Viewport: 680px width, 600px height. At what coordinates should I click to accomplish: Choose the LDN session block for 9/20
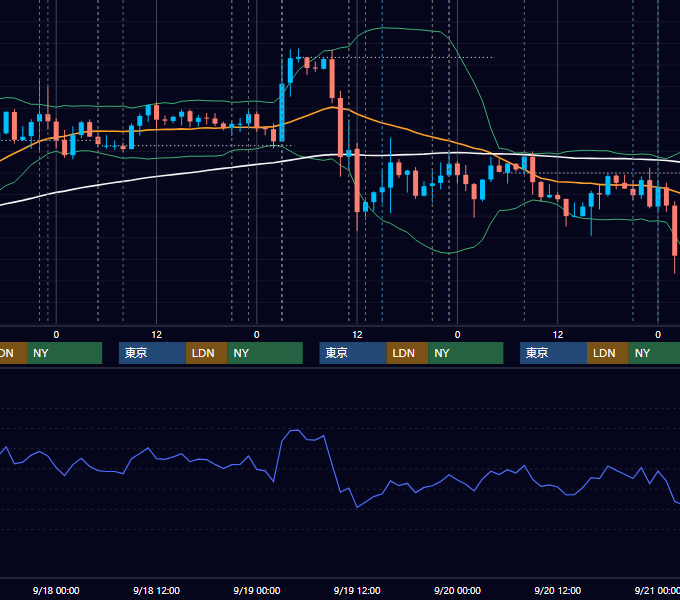(608, 353)
